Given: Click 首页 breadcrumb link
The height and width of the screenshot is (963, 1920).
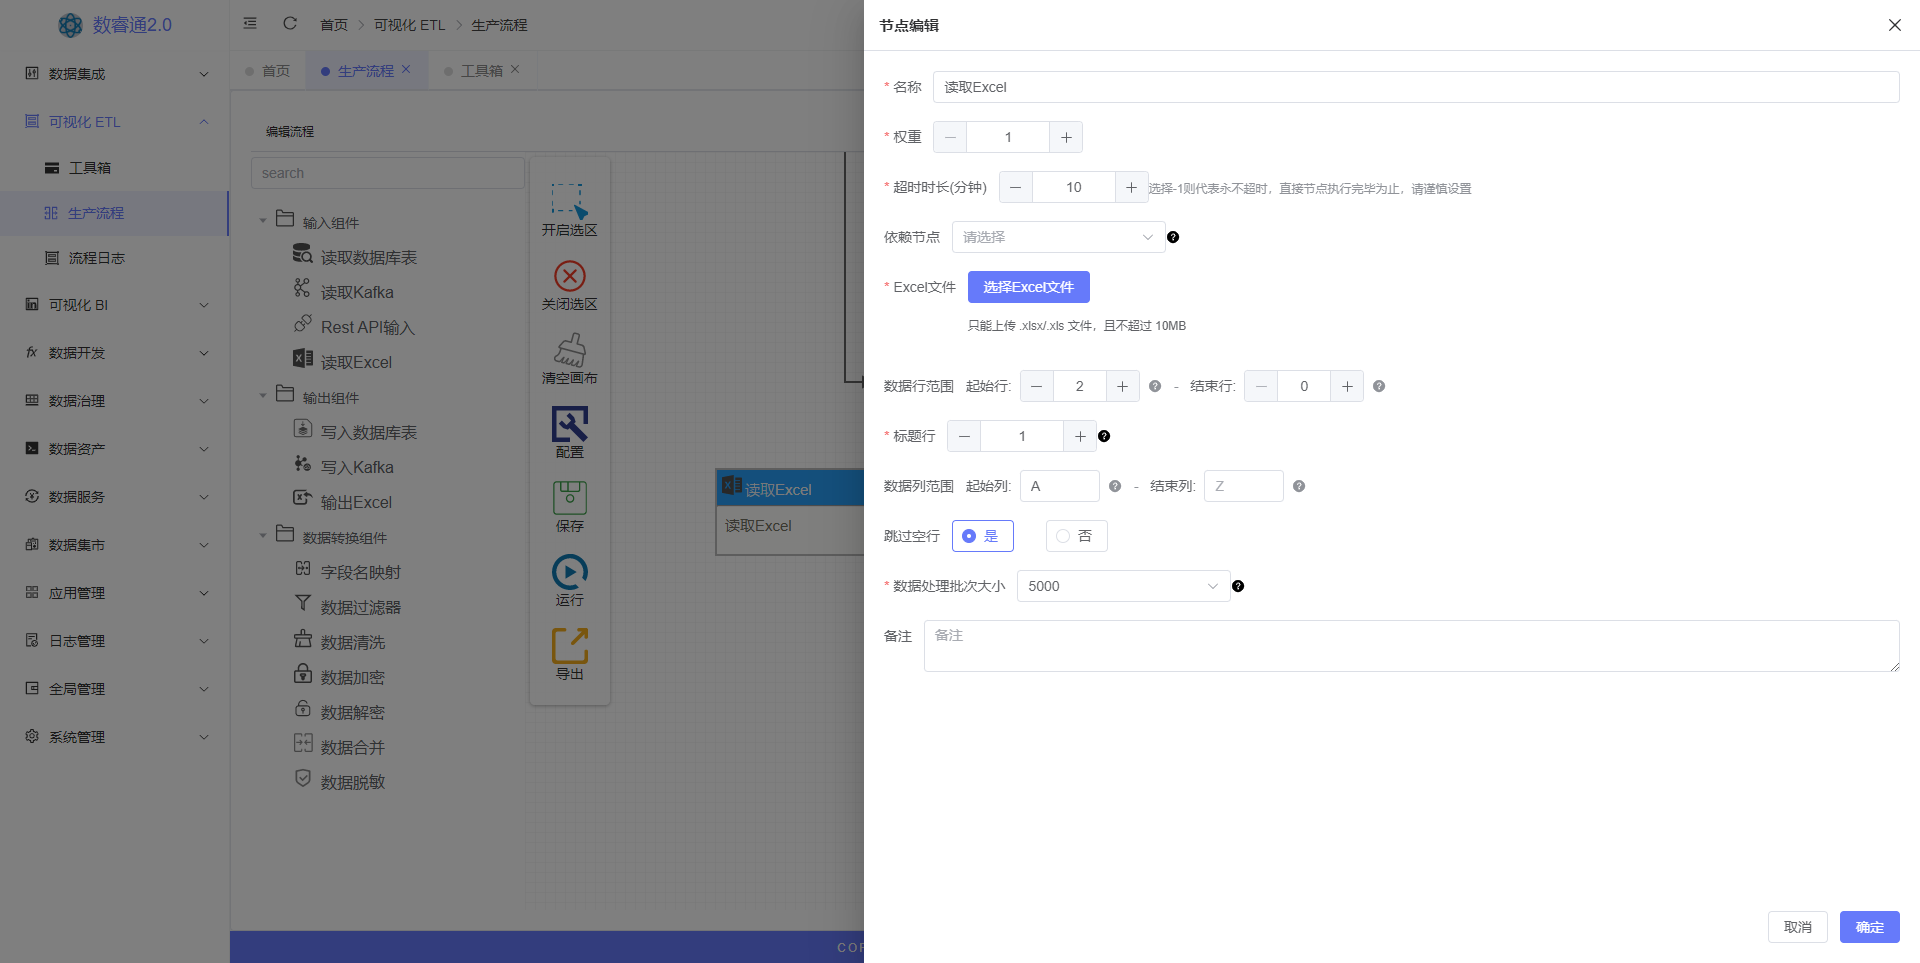Looking at the screenshot, I should pos(334,24).
